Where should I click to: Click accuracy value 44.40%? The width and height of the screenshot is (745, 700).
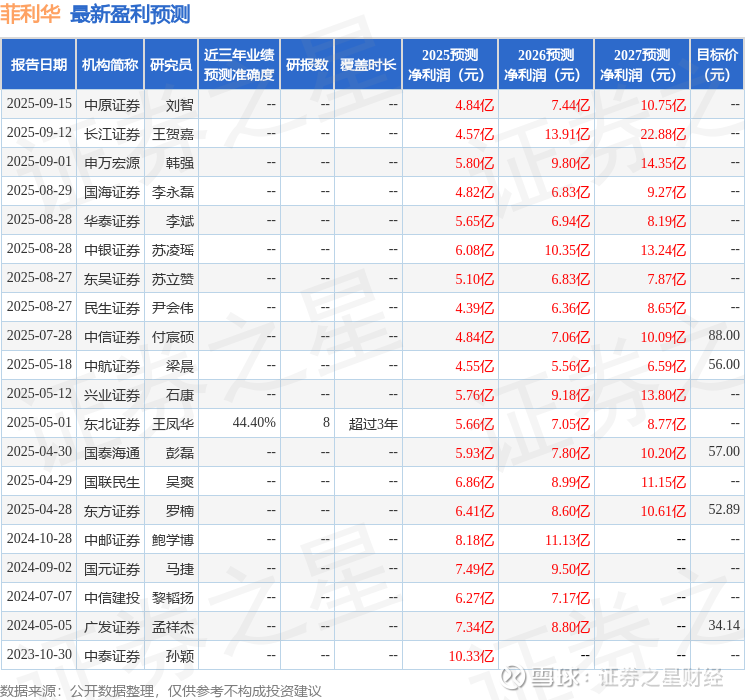point(254,422)
